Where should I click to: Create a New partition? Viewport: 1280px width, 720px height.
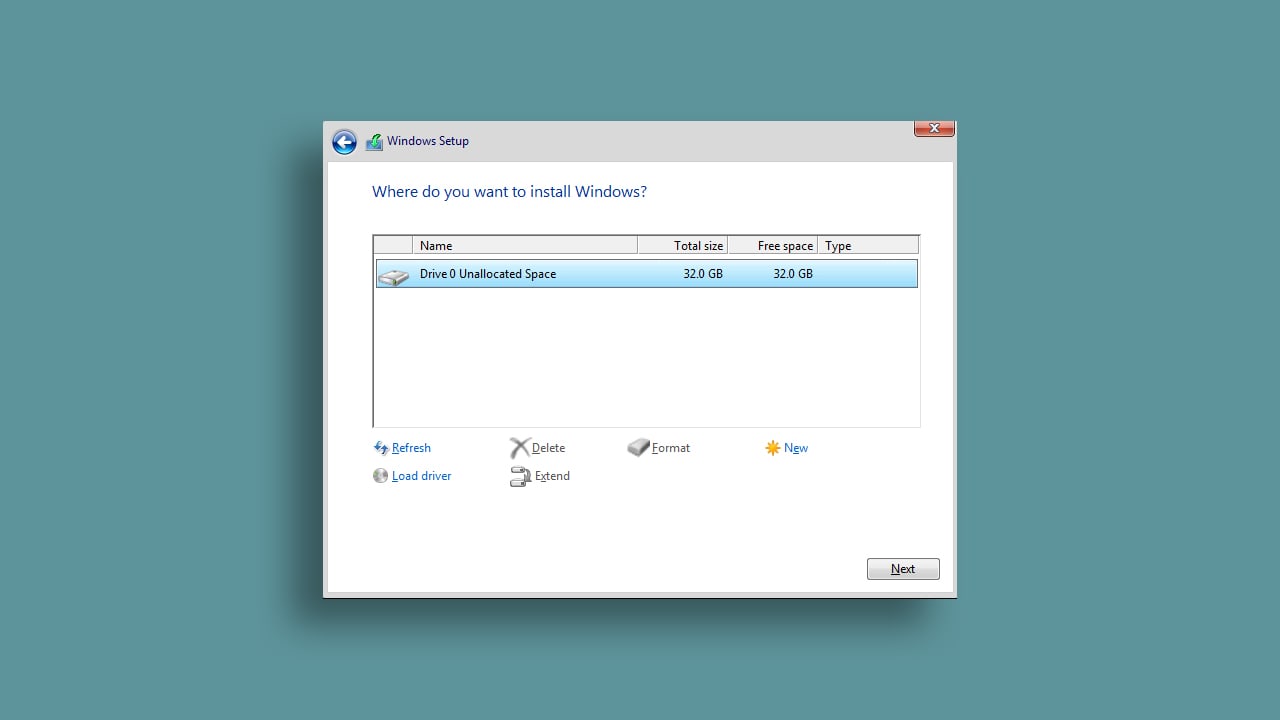pos(796,448)
